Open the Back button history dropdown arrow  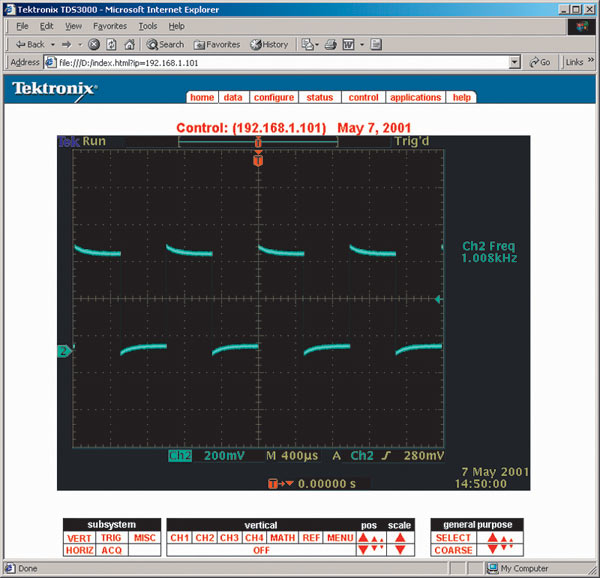(x=52, y=45)
